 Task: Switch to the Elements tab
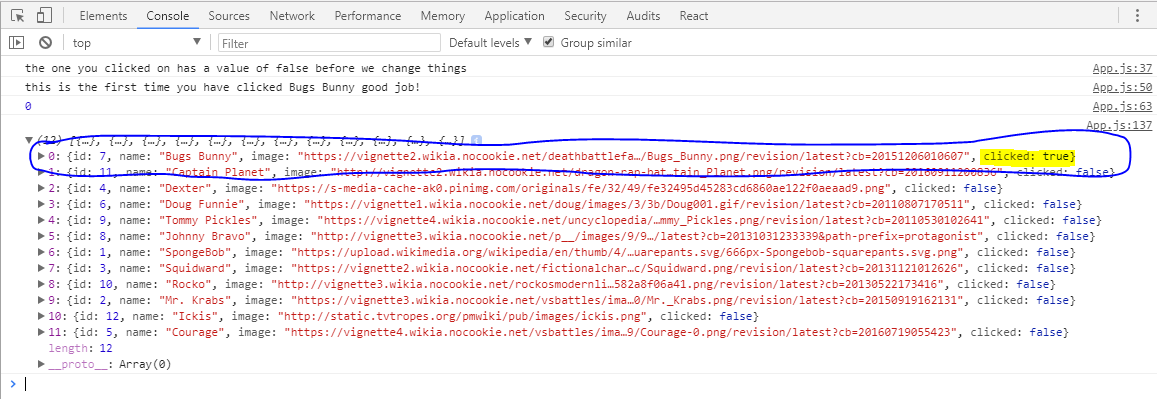[x=103, y=15]
